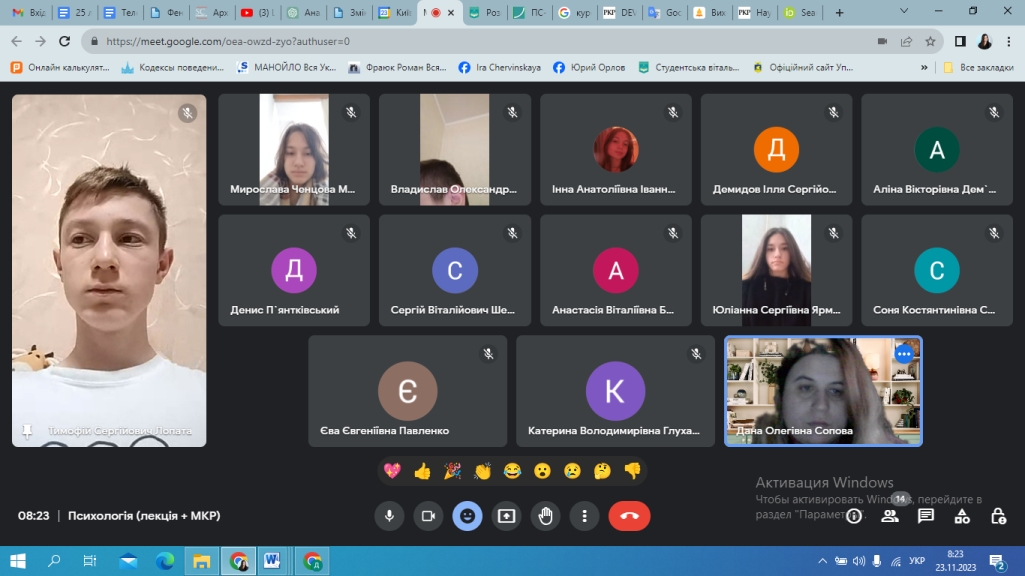Open the Chrome profile avatar
1025x576 pixels.
tap(984, 41)
